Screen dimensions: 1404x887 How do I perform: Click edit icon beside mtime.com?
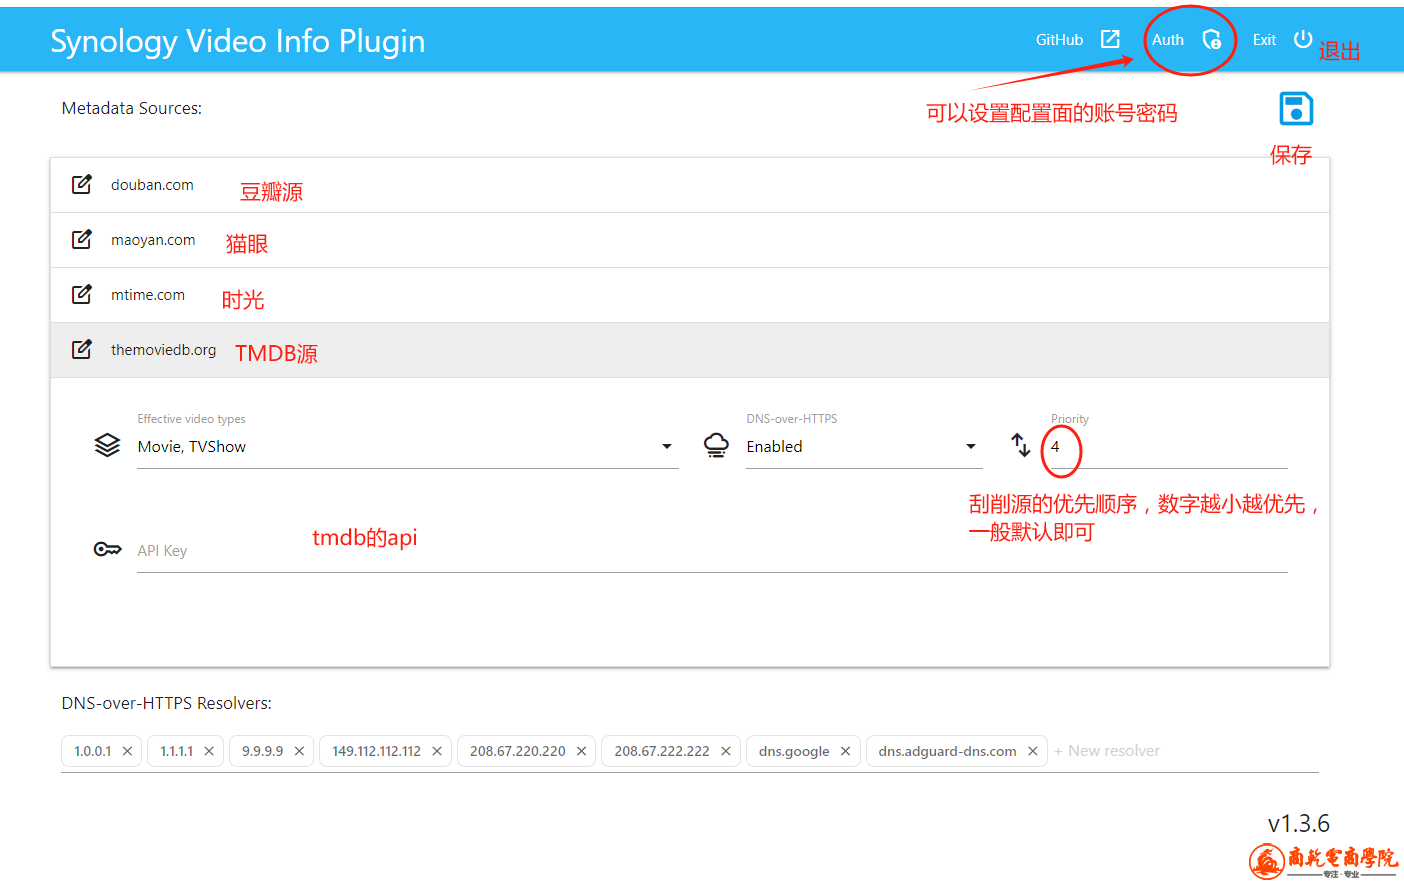(82, 294)
